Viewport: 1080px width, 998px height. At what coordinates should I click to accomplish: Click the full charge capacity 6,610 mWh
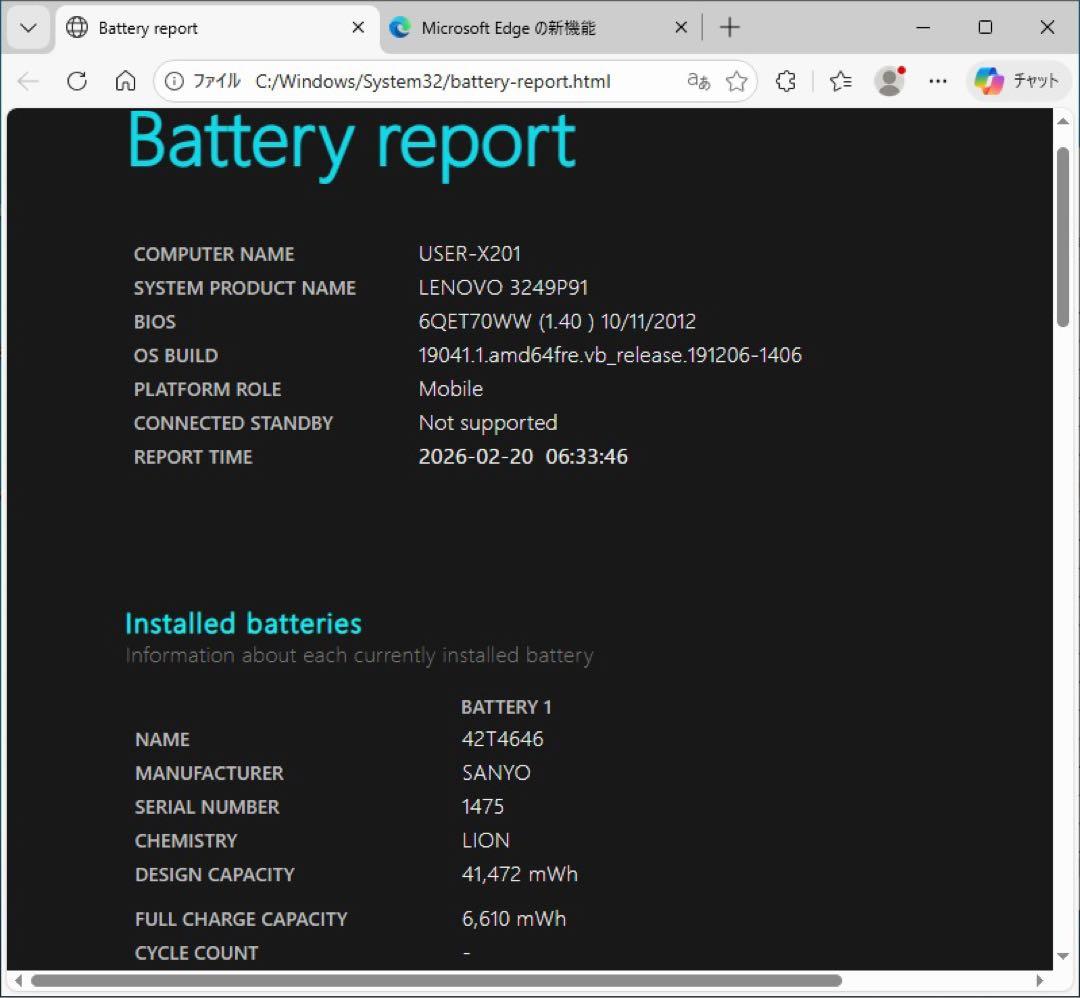click(514, 919)
